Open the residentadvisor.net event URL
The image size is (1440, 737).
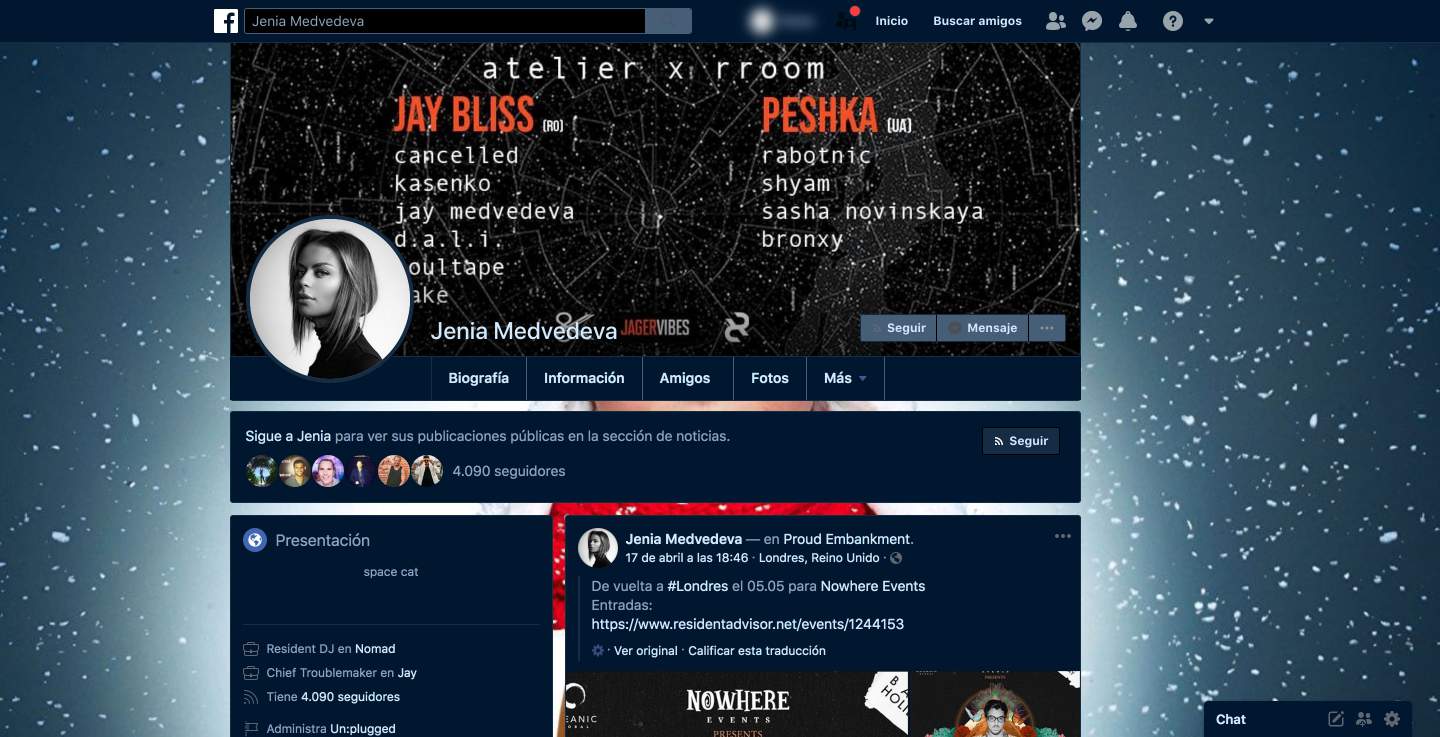[x=748, y=624]
